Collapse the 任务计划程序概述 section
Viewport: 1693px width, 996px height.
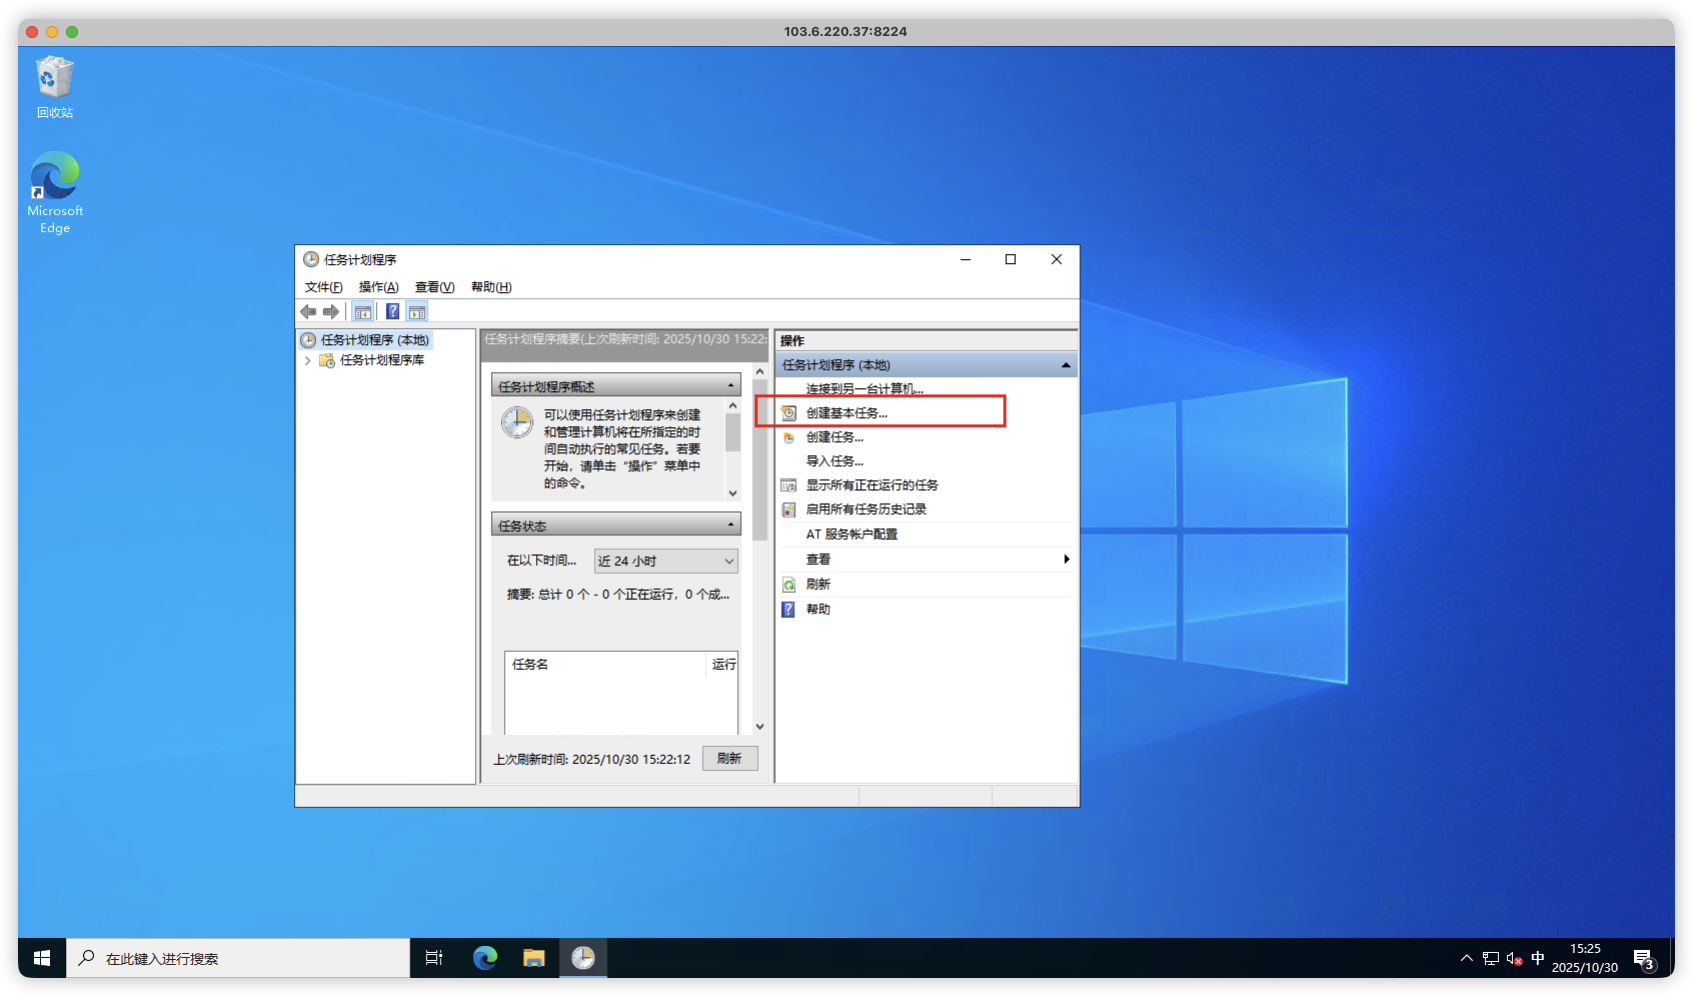(x=731, y=386)
